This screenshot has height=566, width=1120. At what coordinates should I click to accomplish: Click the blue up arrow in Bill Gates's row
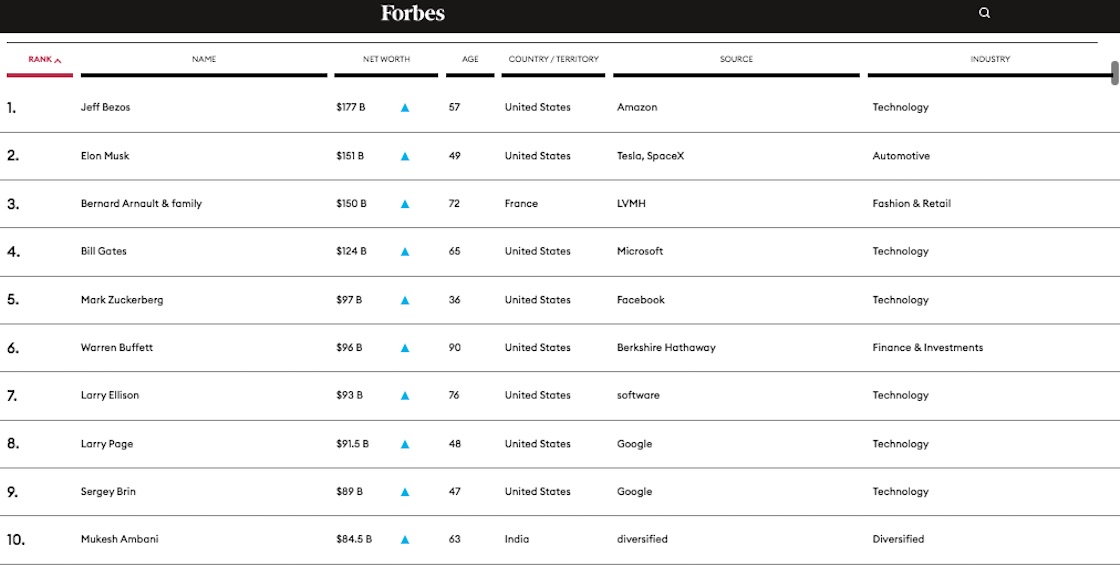[x=405, y=252]
